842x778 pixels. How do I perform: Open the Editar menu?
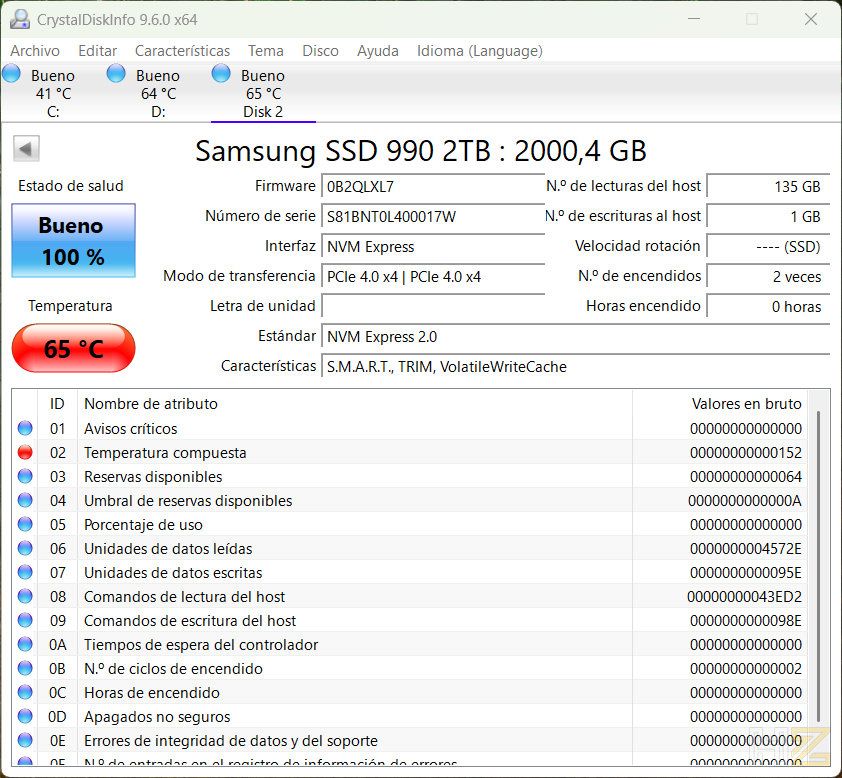click(x=97, y=51)
